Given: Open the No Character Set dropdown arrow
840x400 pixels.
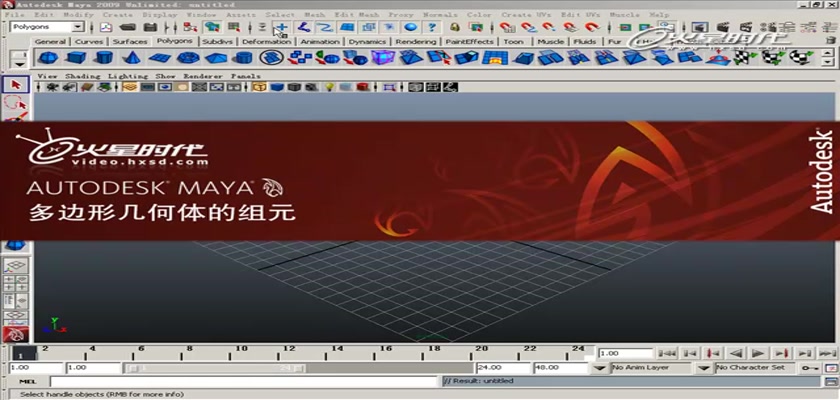Looking at the screenshot, I should pos(703,368).
